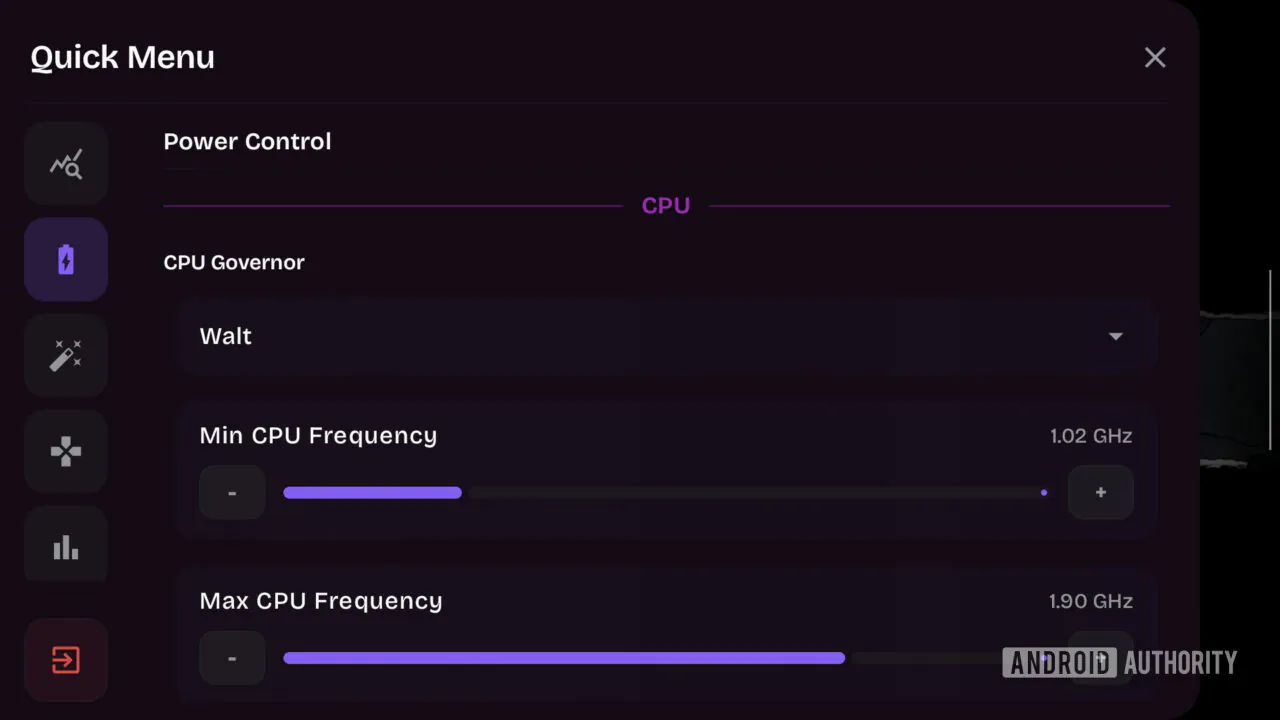Decrease Min CPU Frequency with minus button
Image resolution: width=1280 pixels, height=720 pixels.
tap(232, 493)
